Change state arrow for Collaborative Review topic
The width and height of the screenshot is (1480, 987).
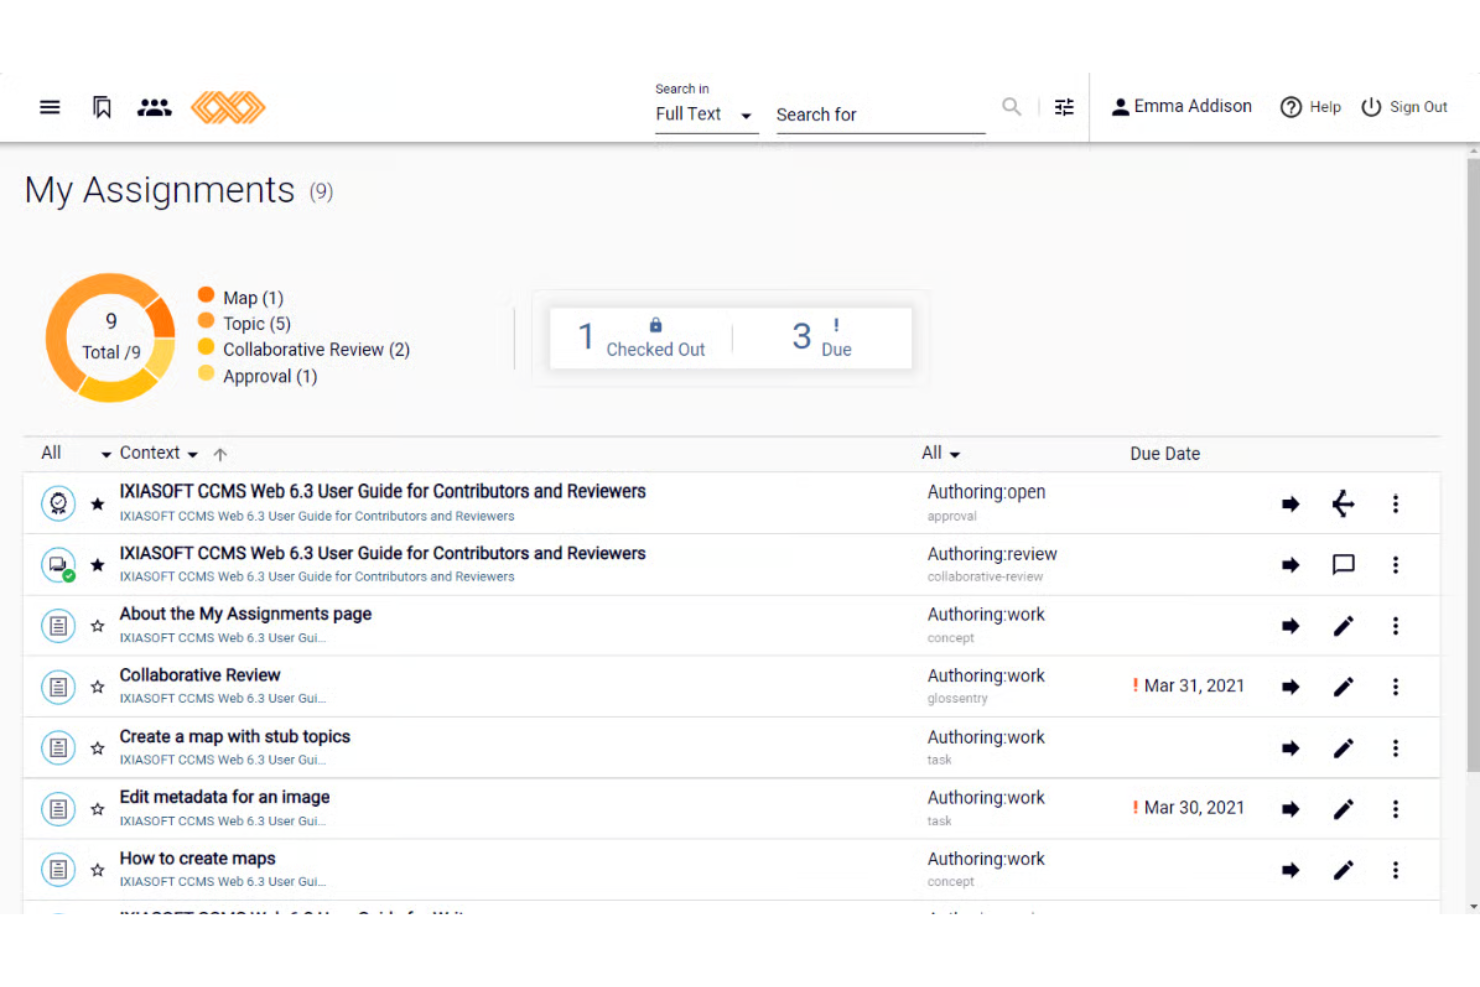point(1291,687)
